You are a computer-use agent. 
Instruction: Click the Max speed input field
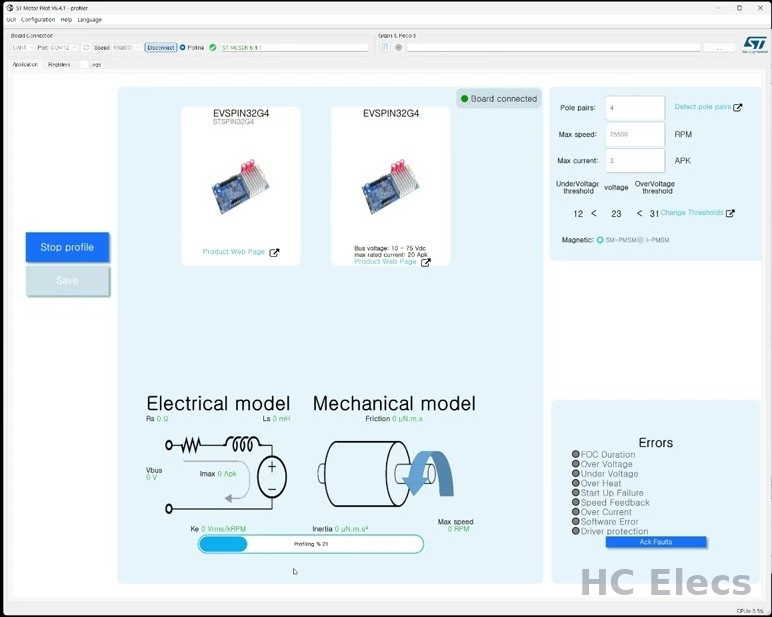[x=635, y=134]
